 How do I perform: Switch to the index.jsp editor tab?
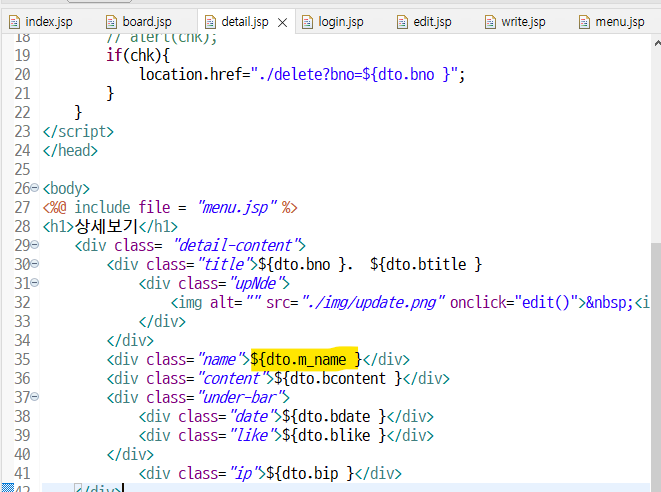[41, 22]
